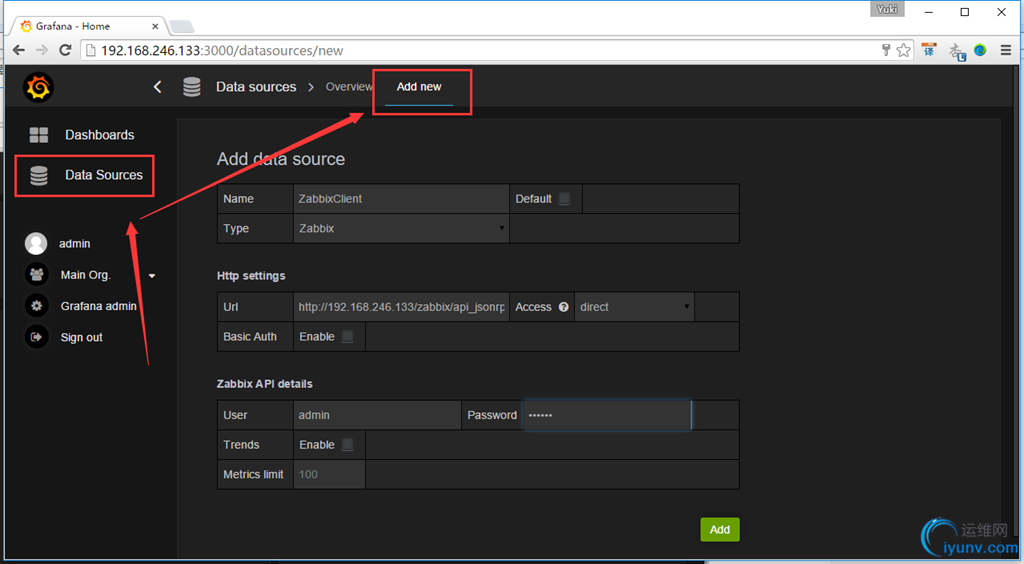1024x564 pixels.
Task: Open the Access dropdown showing direct
Action: coord(634,307)
